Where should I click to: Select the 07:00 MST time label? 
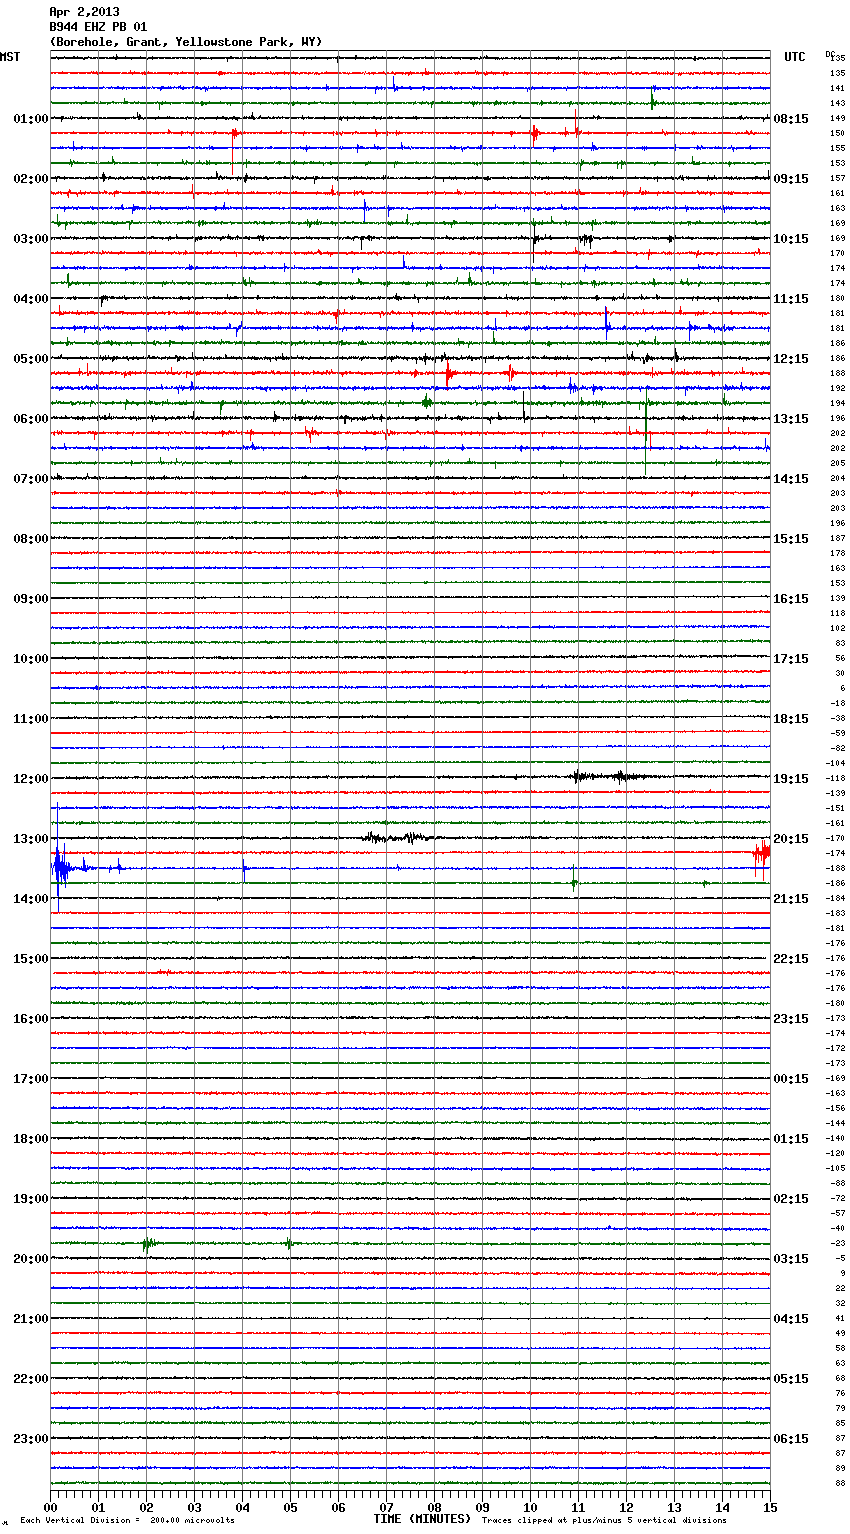(31, 479)
